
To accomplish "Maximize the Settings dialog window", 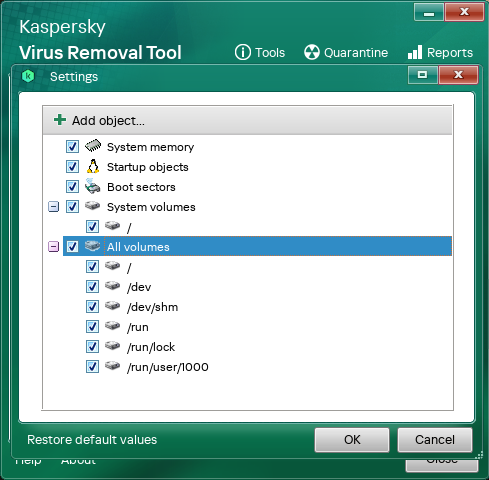I will pos(423,75).
